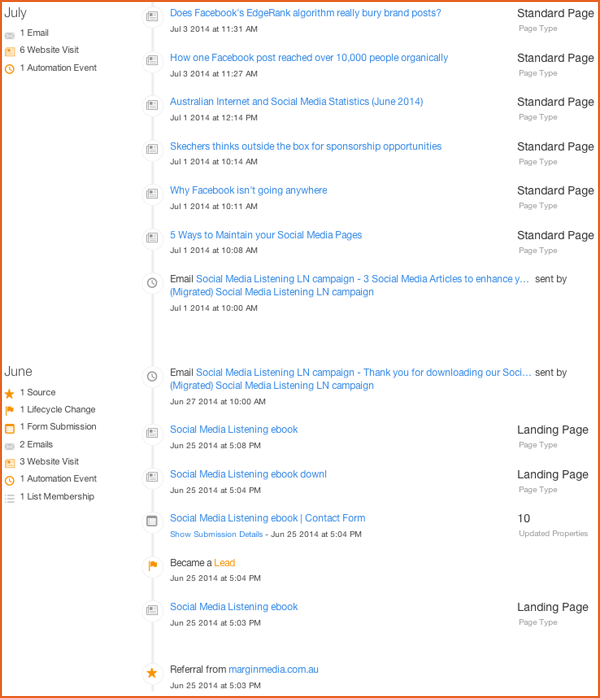Click clock icon beside June 27 email event
600x698 pixels.
(x=152, y=376)
